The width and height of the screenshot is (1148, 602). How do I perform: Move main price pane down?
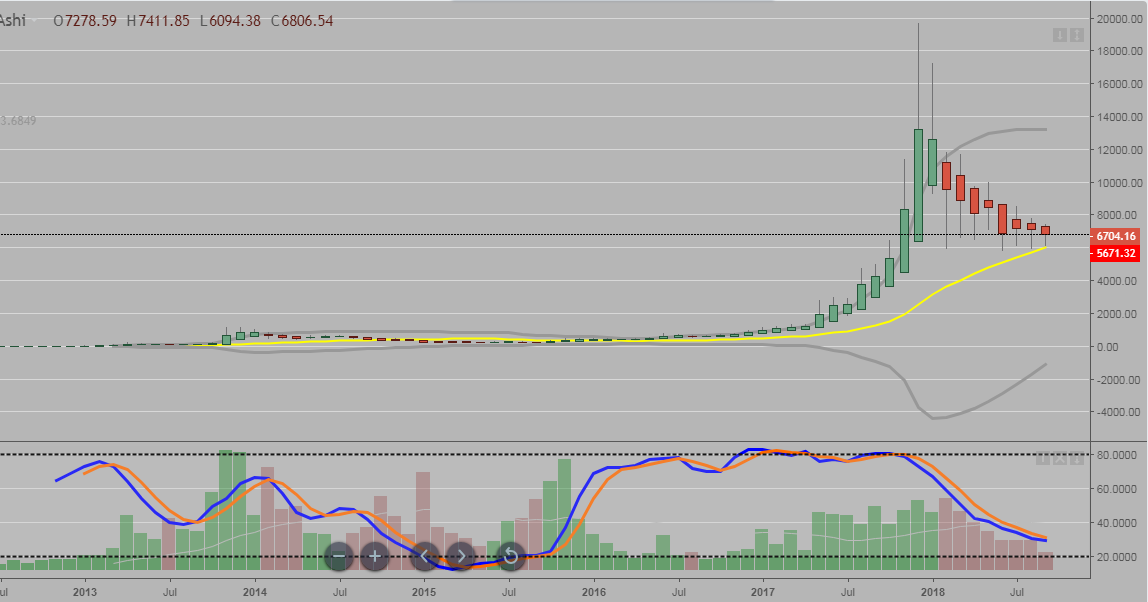point(1059,35)
